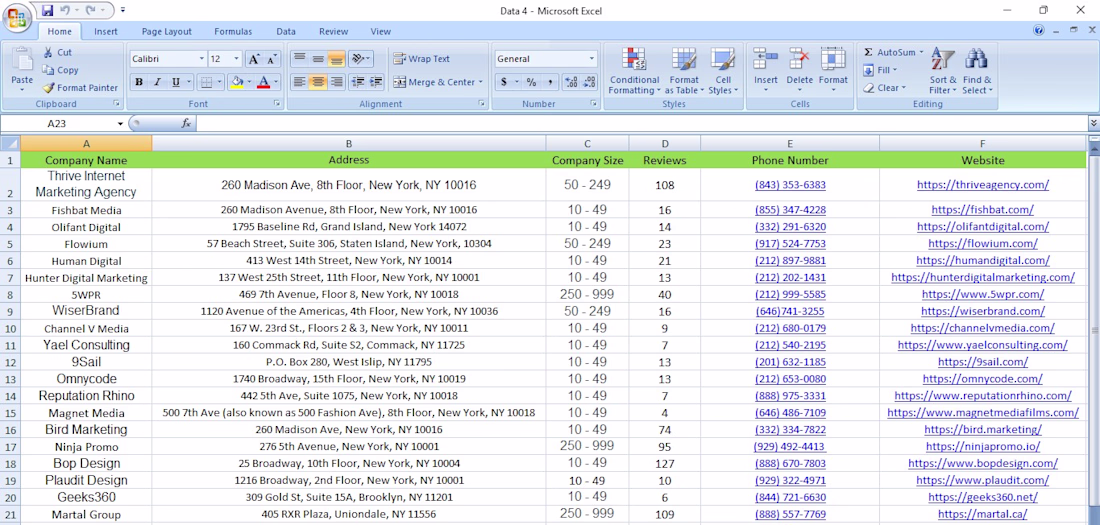This screenshot has height=525, width=1100.
Task: Open the Cells group Format menu
Action: (833, 70)
